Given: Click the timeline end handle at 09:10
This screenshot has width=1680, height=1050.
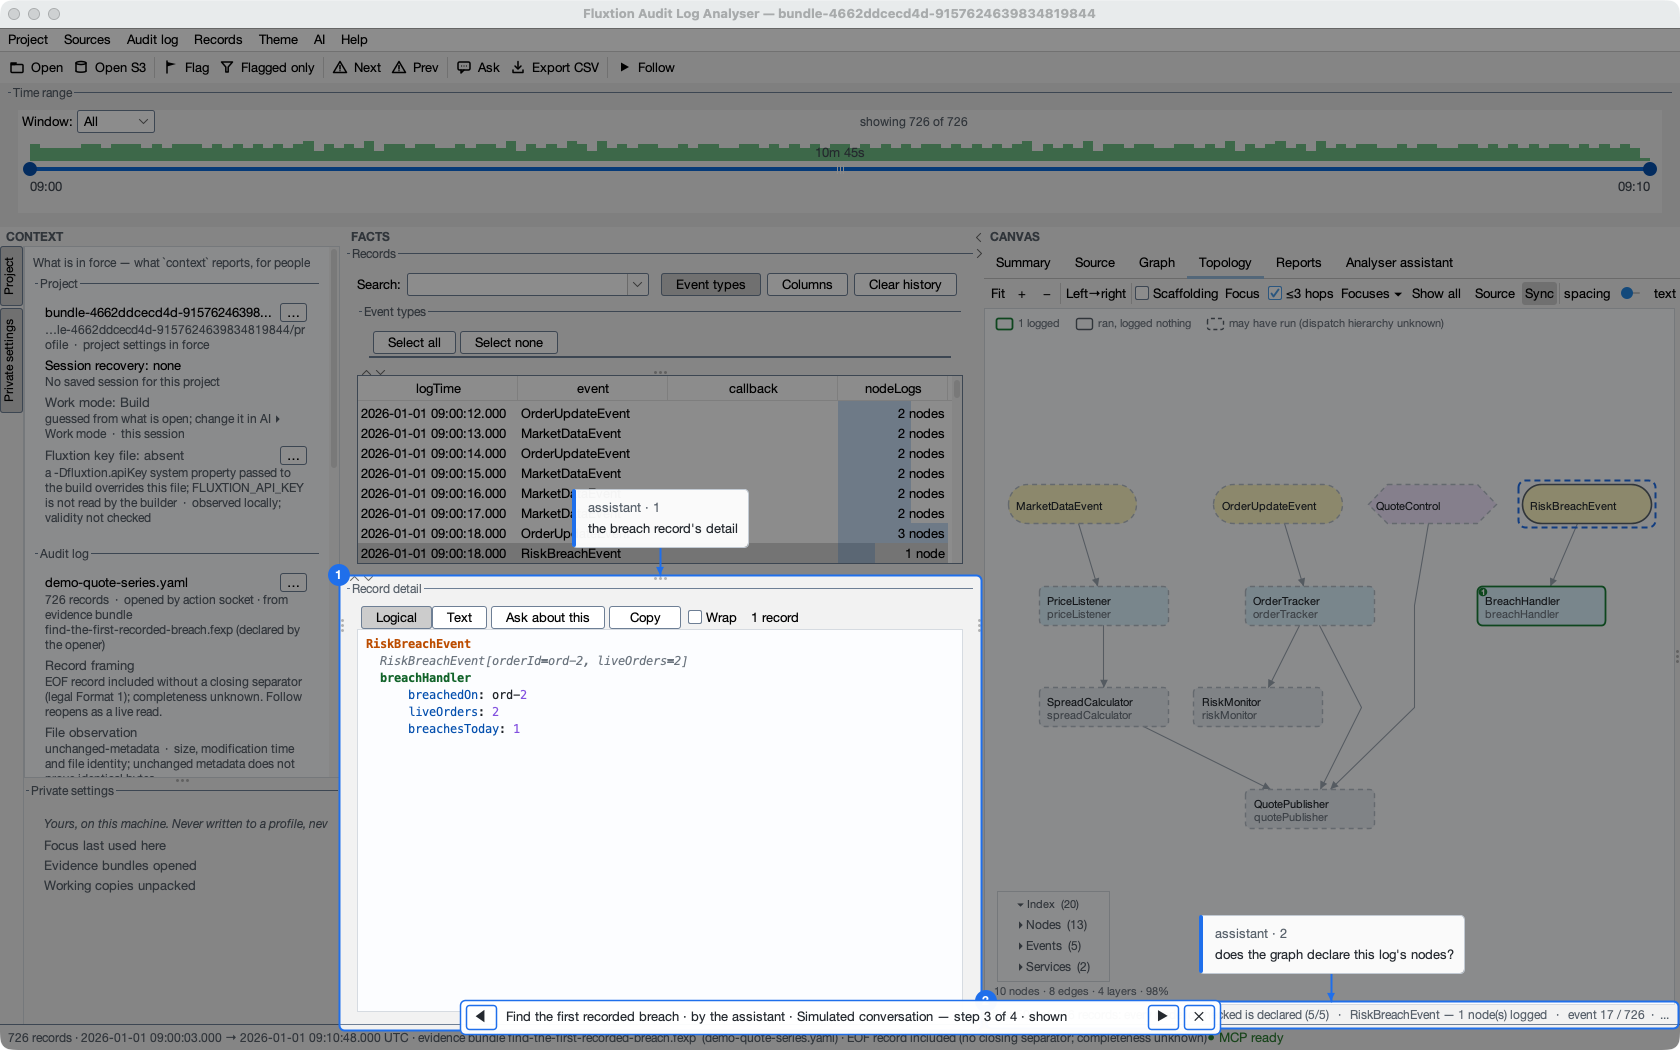Looking at the screenshot, I should [x=1650, y=169].
